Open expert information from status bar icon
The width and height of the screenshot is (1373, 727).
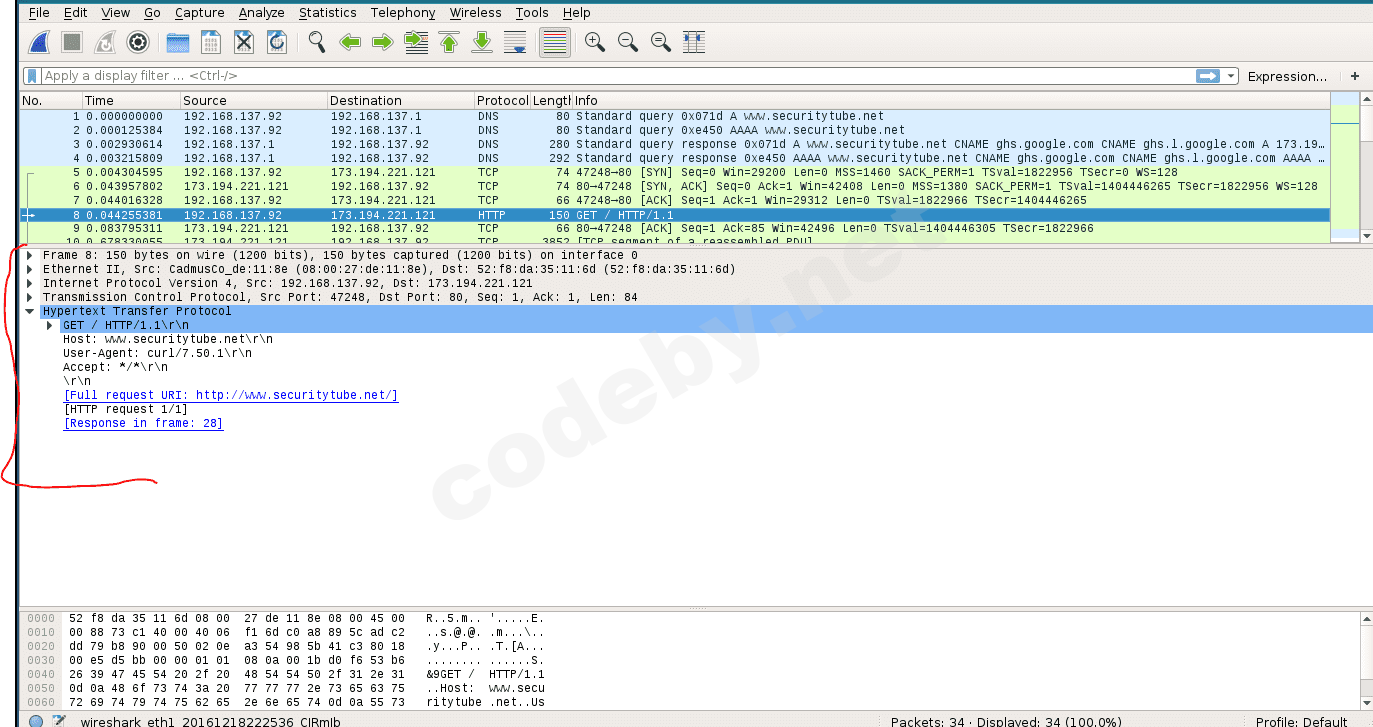pyautogui.click(x=36, y=721)
